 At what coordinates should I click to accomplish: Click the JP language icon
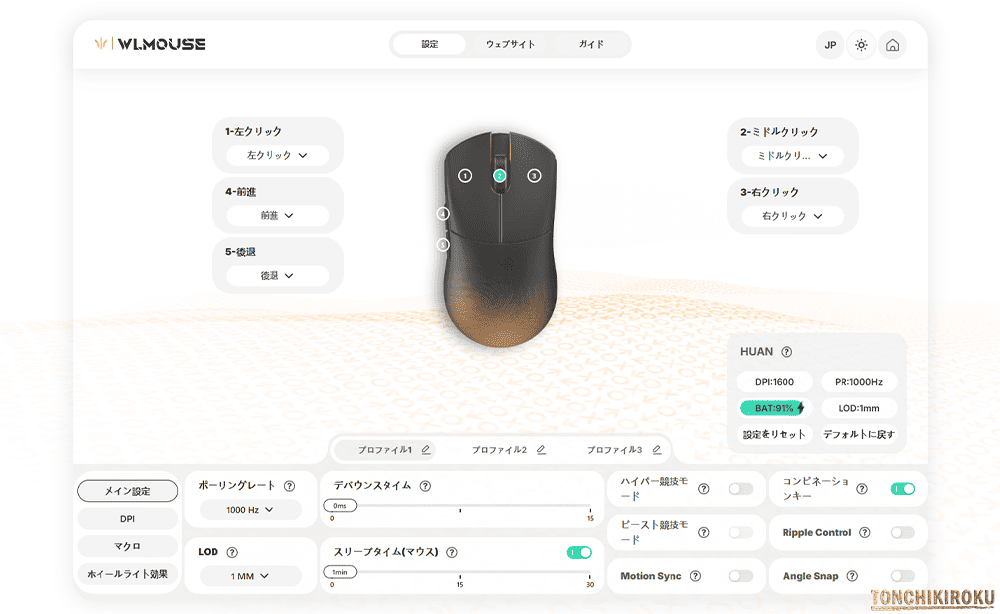[x=829, y=45]
